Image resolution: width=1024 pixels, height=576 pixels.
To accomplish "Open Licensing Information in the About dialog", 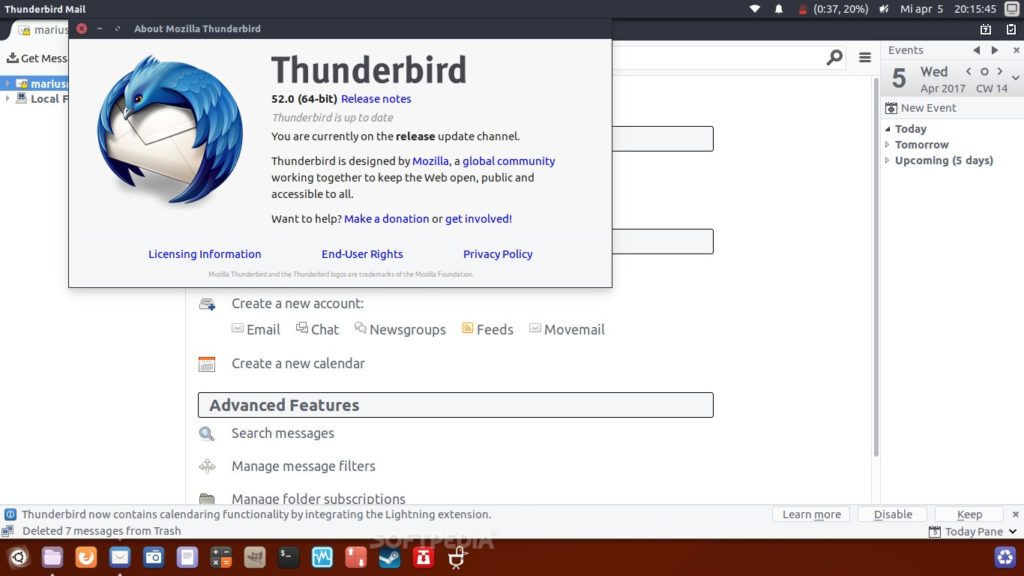I will [x=204, y=254].
